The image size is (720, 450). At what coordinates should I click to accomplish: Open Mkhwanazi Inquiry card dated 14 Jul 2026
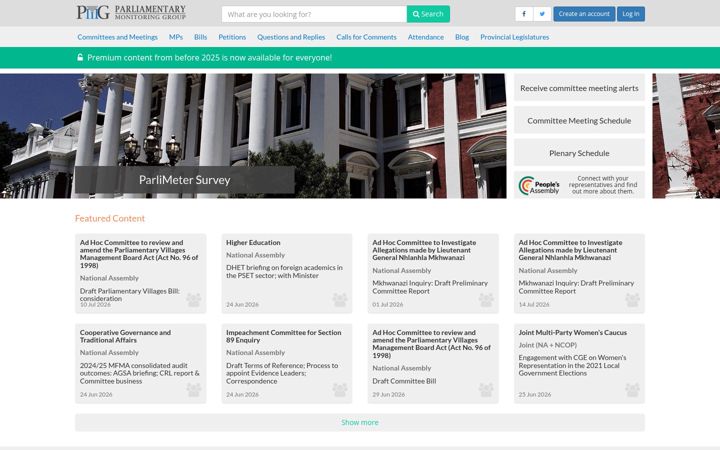point(579,274)
